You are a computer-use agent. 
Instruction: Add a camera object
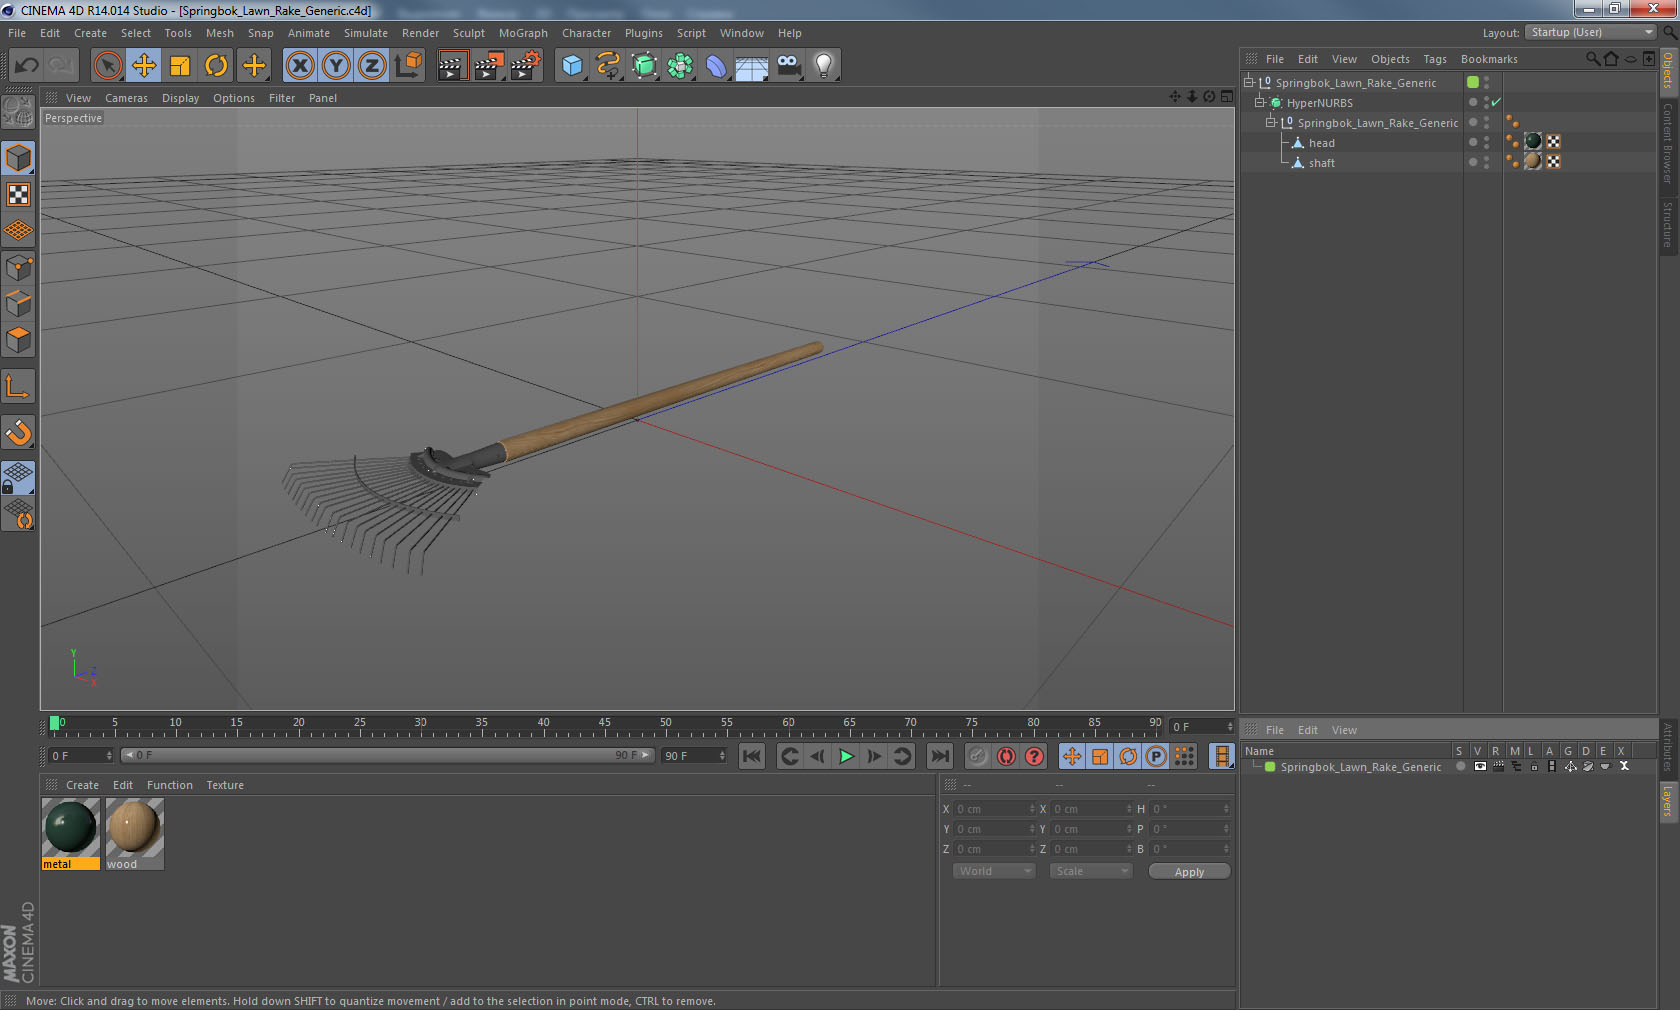coord(788,66)
